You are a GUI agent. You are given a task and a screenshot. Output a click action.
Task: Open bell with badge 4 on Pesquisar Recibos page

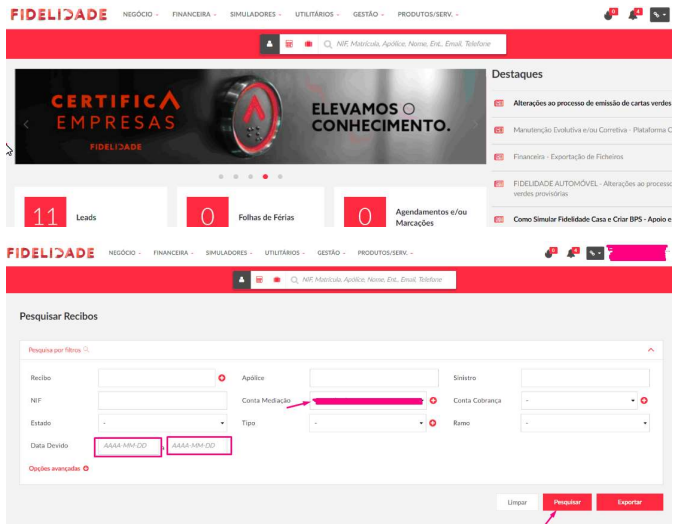click(572, 253)
